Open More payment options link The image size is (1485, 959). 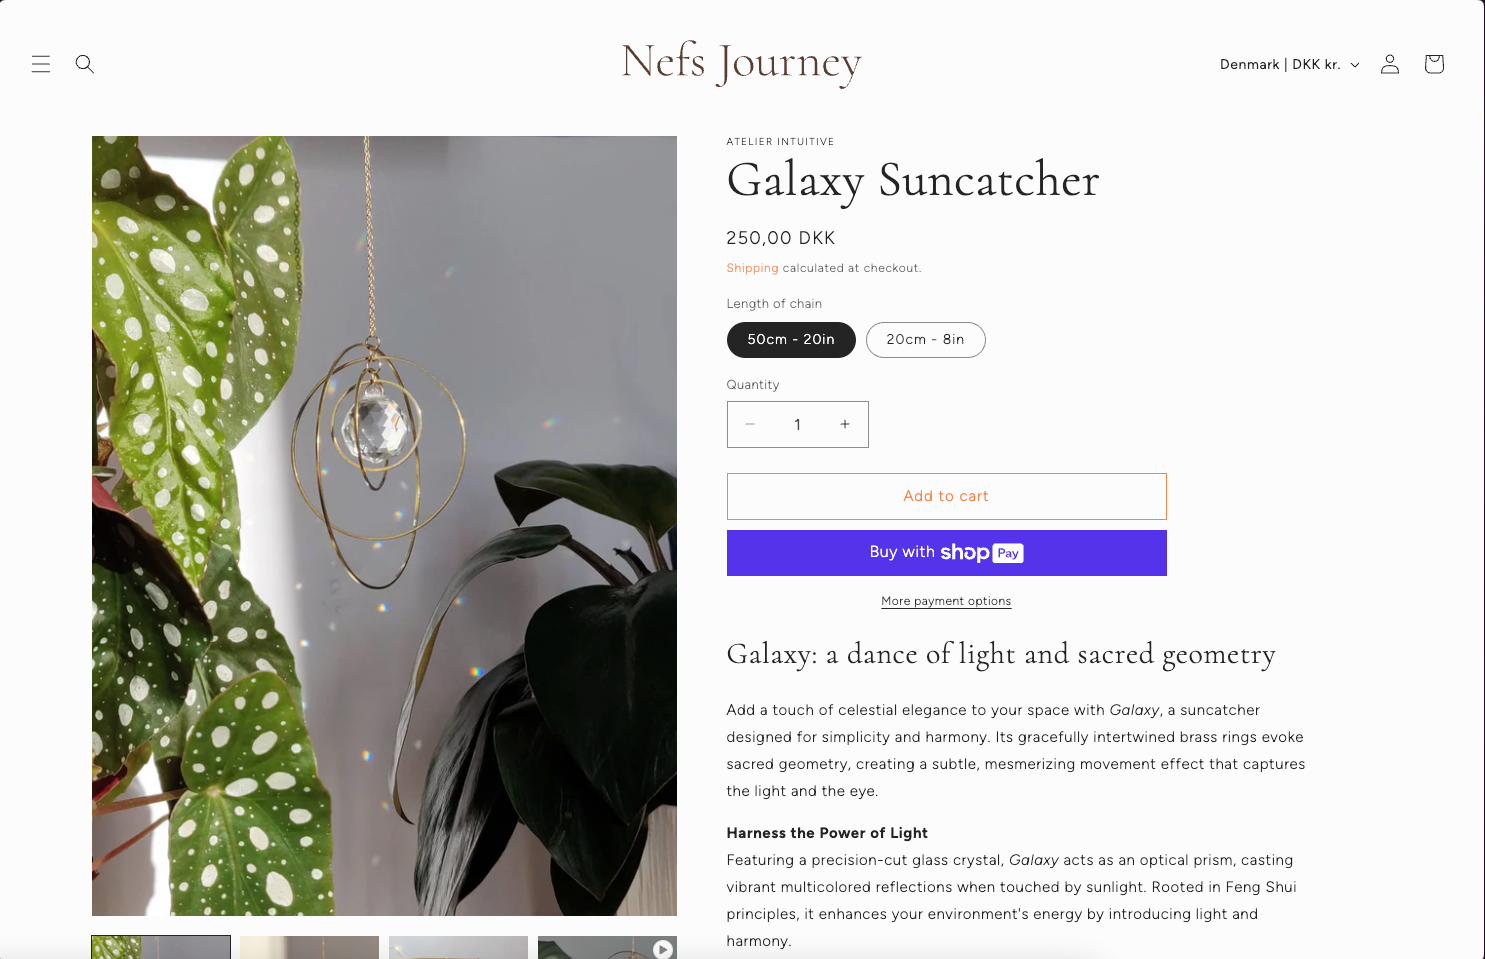(946, 601)
